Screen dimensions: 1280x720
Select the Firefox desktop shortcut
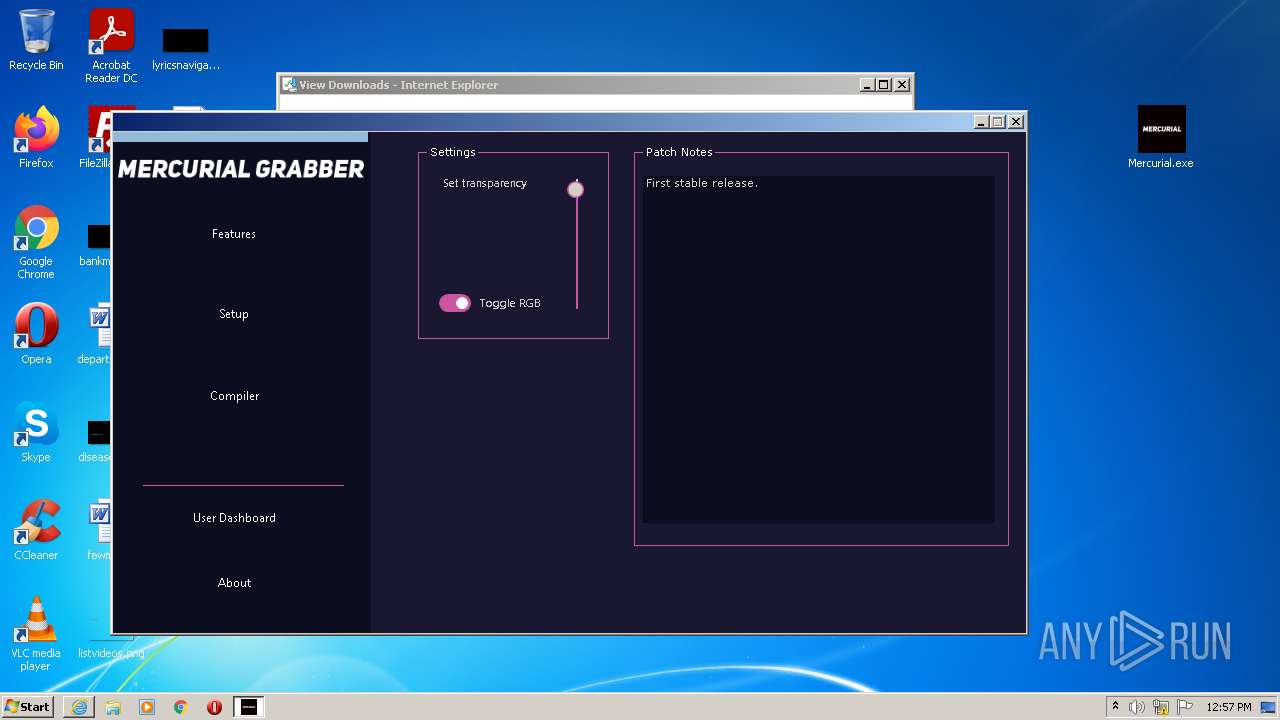pos(36,137)
